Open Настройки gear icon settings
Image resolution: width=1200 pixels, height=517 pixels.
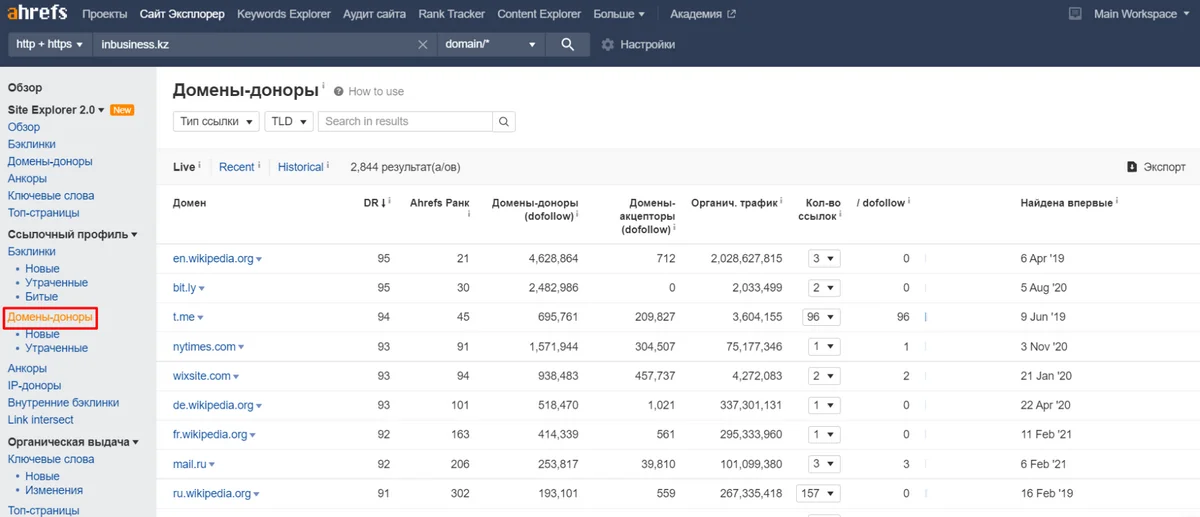coord(607,45)
